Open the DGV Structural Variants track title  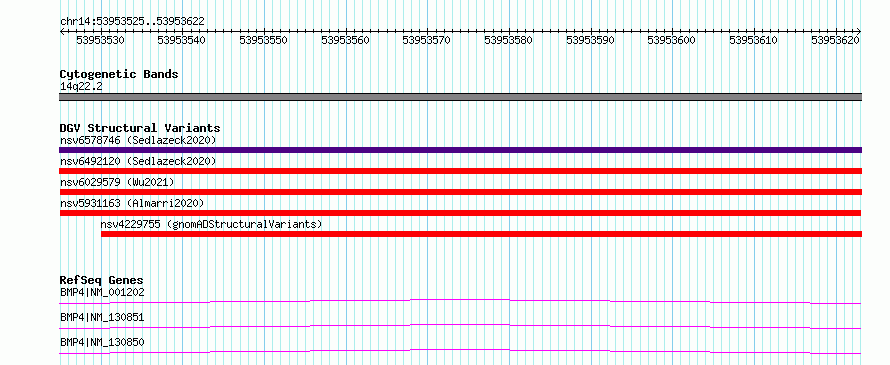coord(140,128)
